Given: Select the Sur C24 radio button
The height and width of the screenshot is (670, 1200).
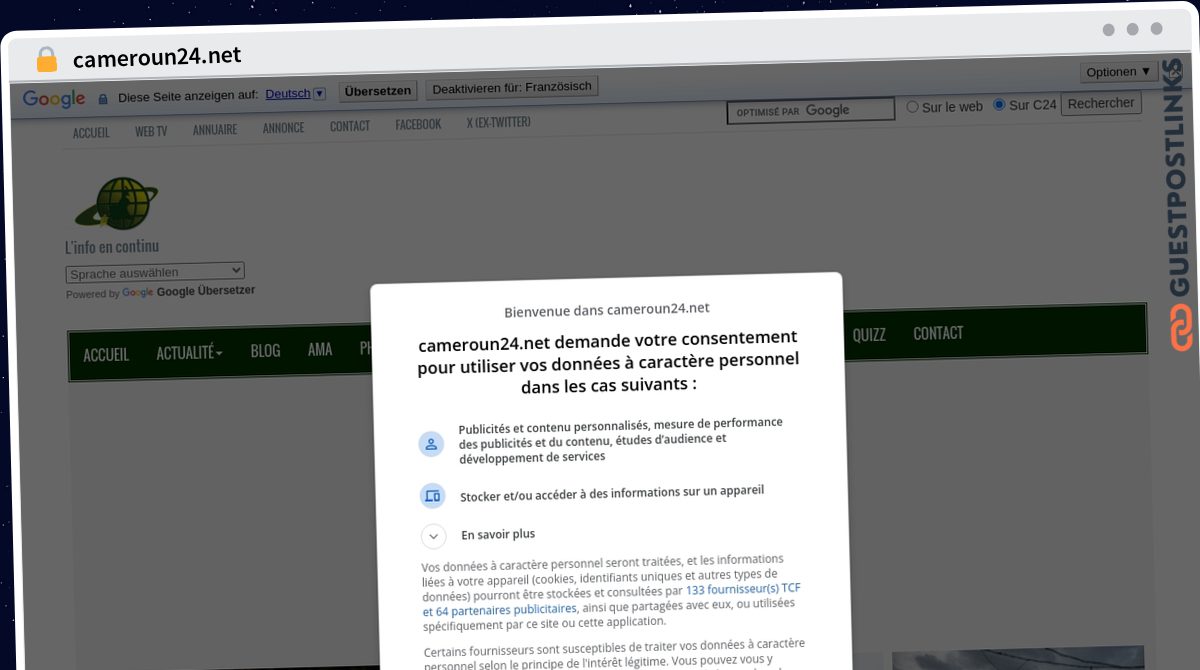Looking at the screenshot, I should [x=999, y=105].
